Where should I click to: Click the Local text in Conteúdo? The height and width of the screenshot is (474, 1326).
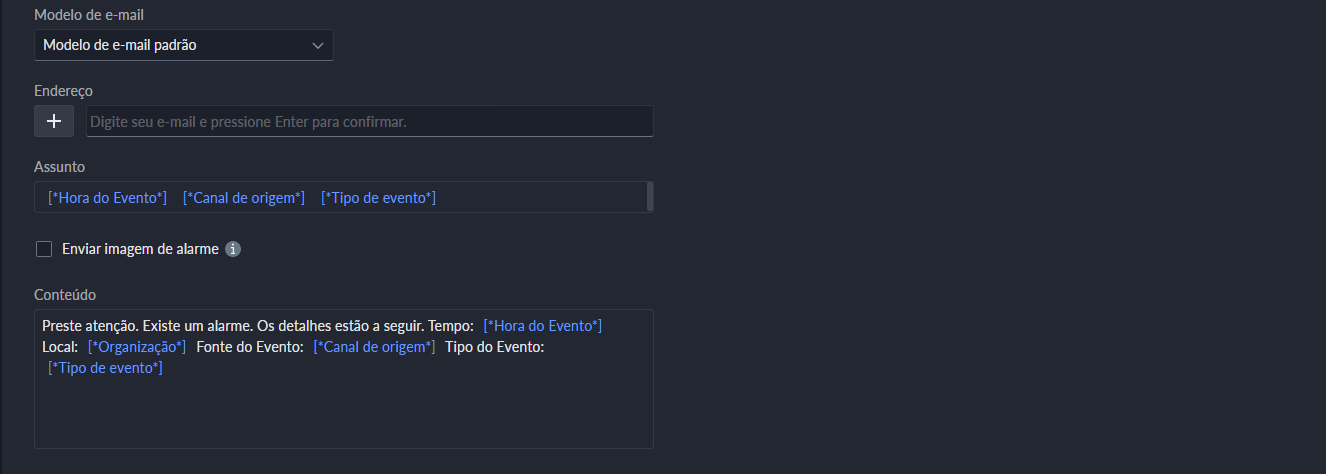pos(60,347)
